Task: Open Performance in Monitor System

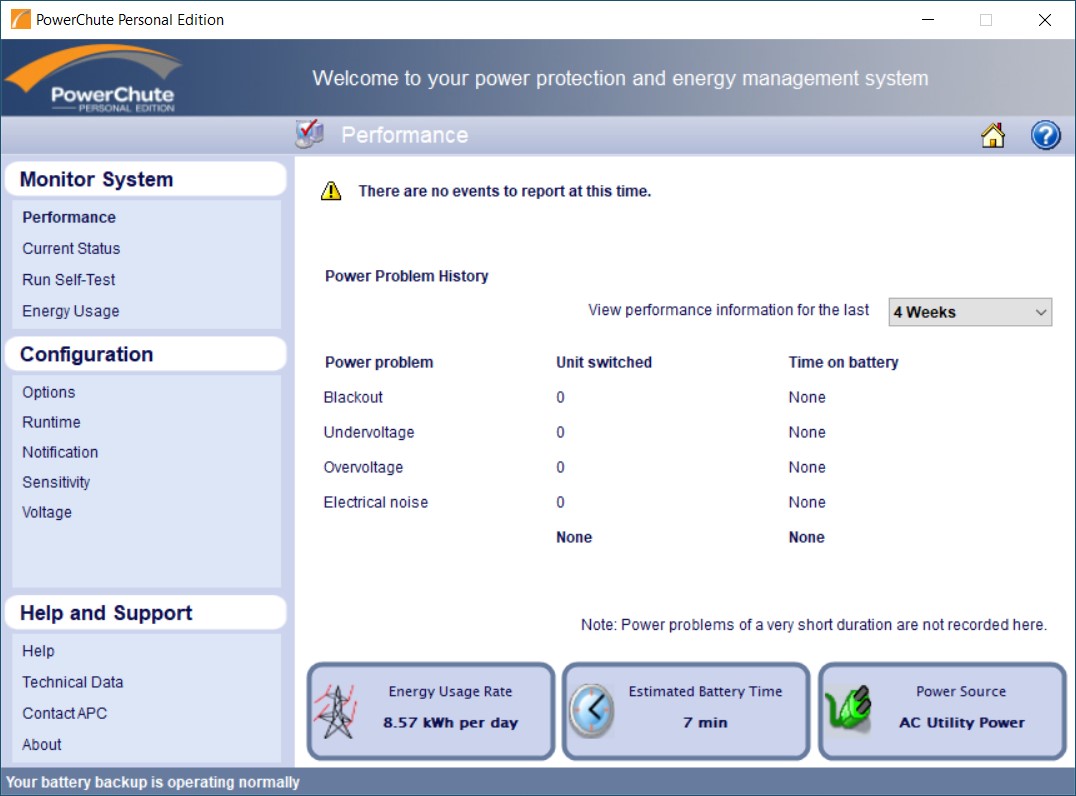Action: tap(69, 218)
